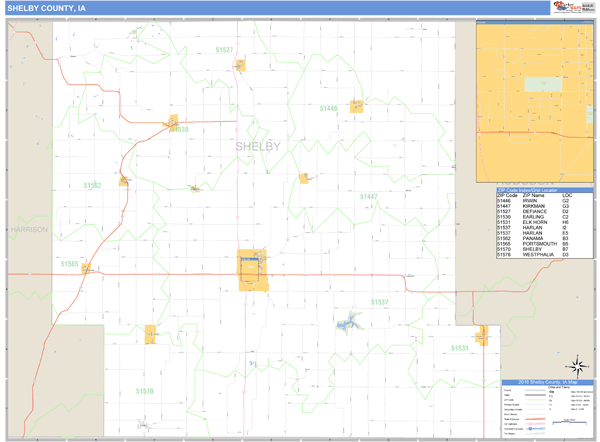Screen dimensions: 600x442
Task: Select the IRWIN row in the index
Action: (545, 201)
